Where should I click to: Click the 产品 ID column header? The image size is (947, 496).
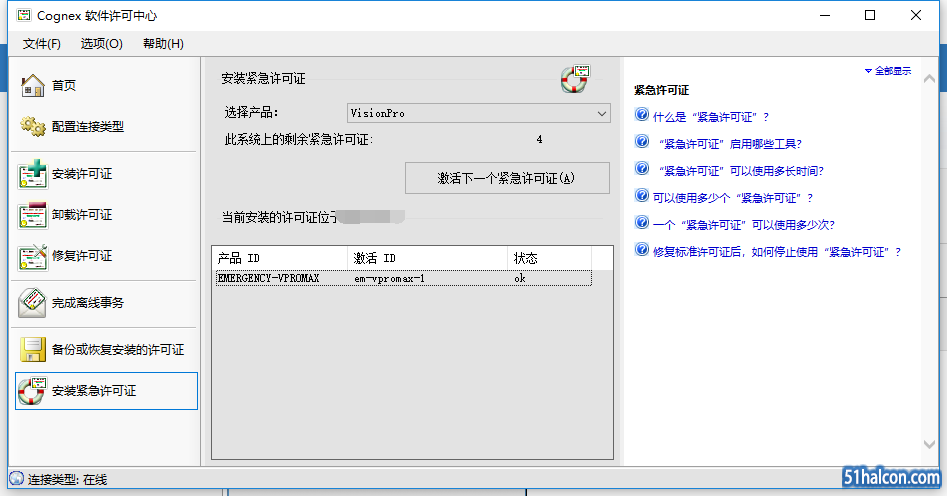(x=281, y=258)
